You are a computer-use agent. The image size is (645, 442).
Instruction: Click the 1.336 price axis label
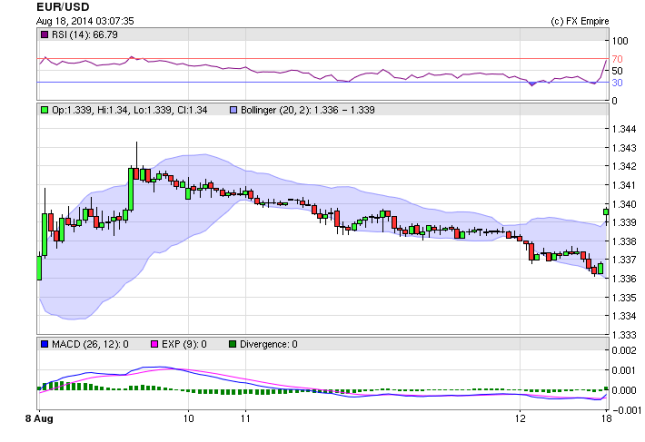pos(624,279)
